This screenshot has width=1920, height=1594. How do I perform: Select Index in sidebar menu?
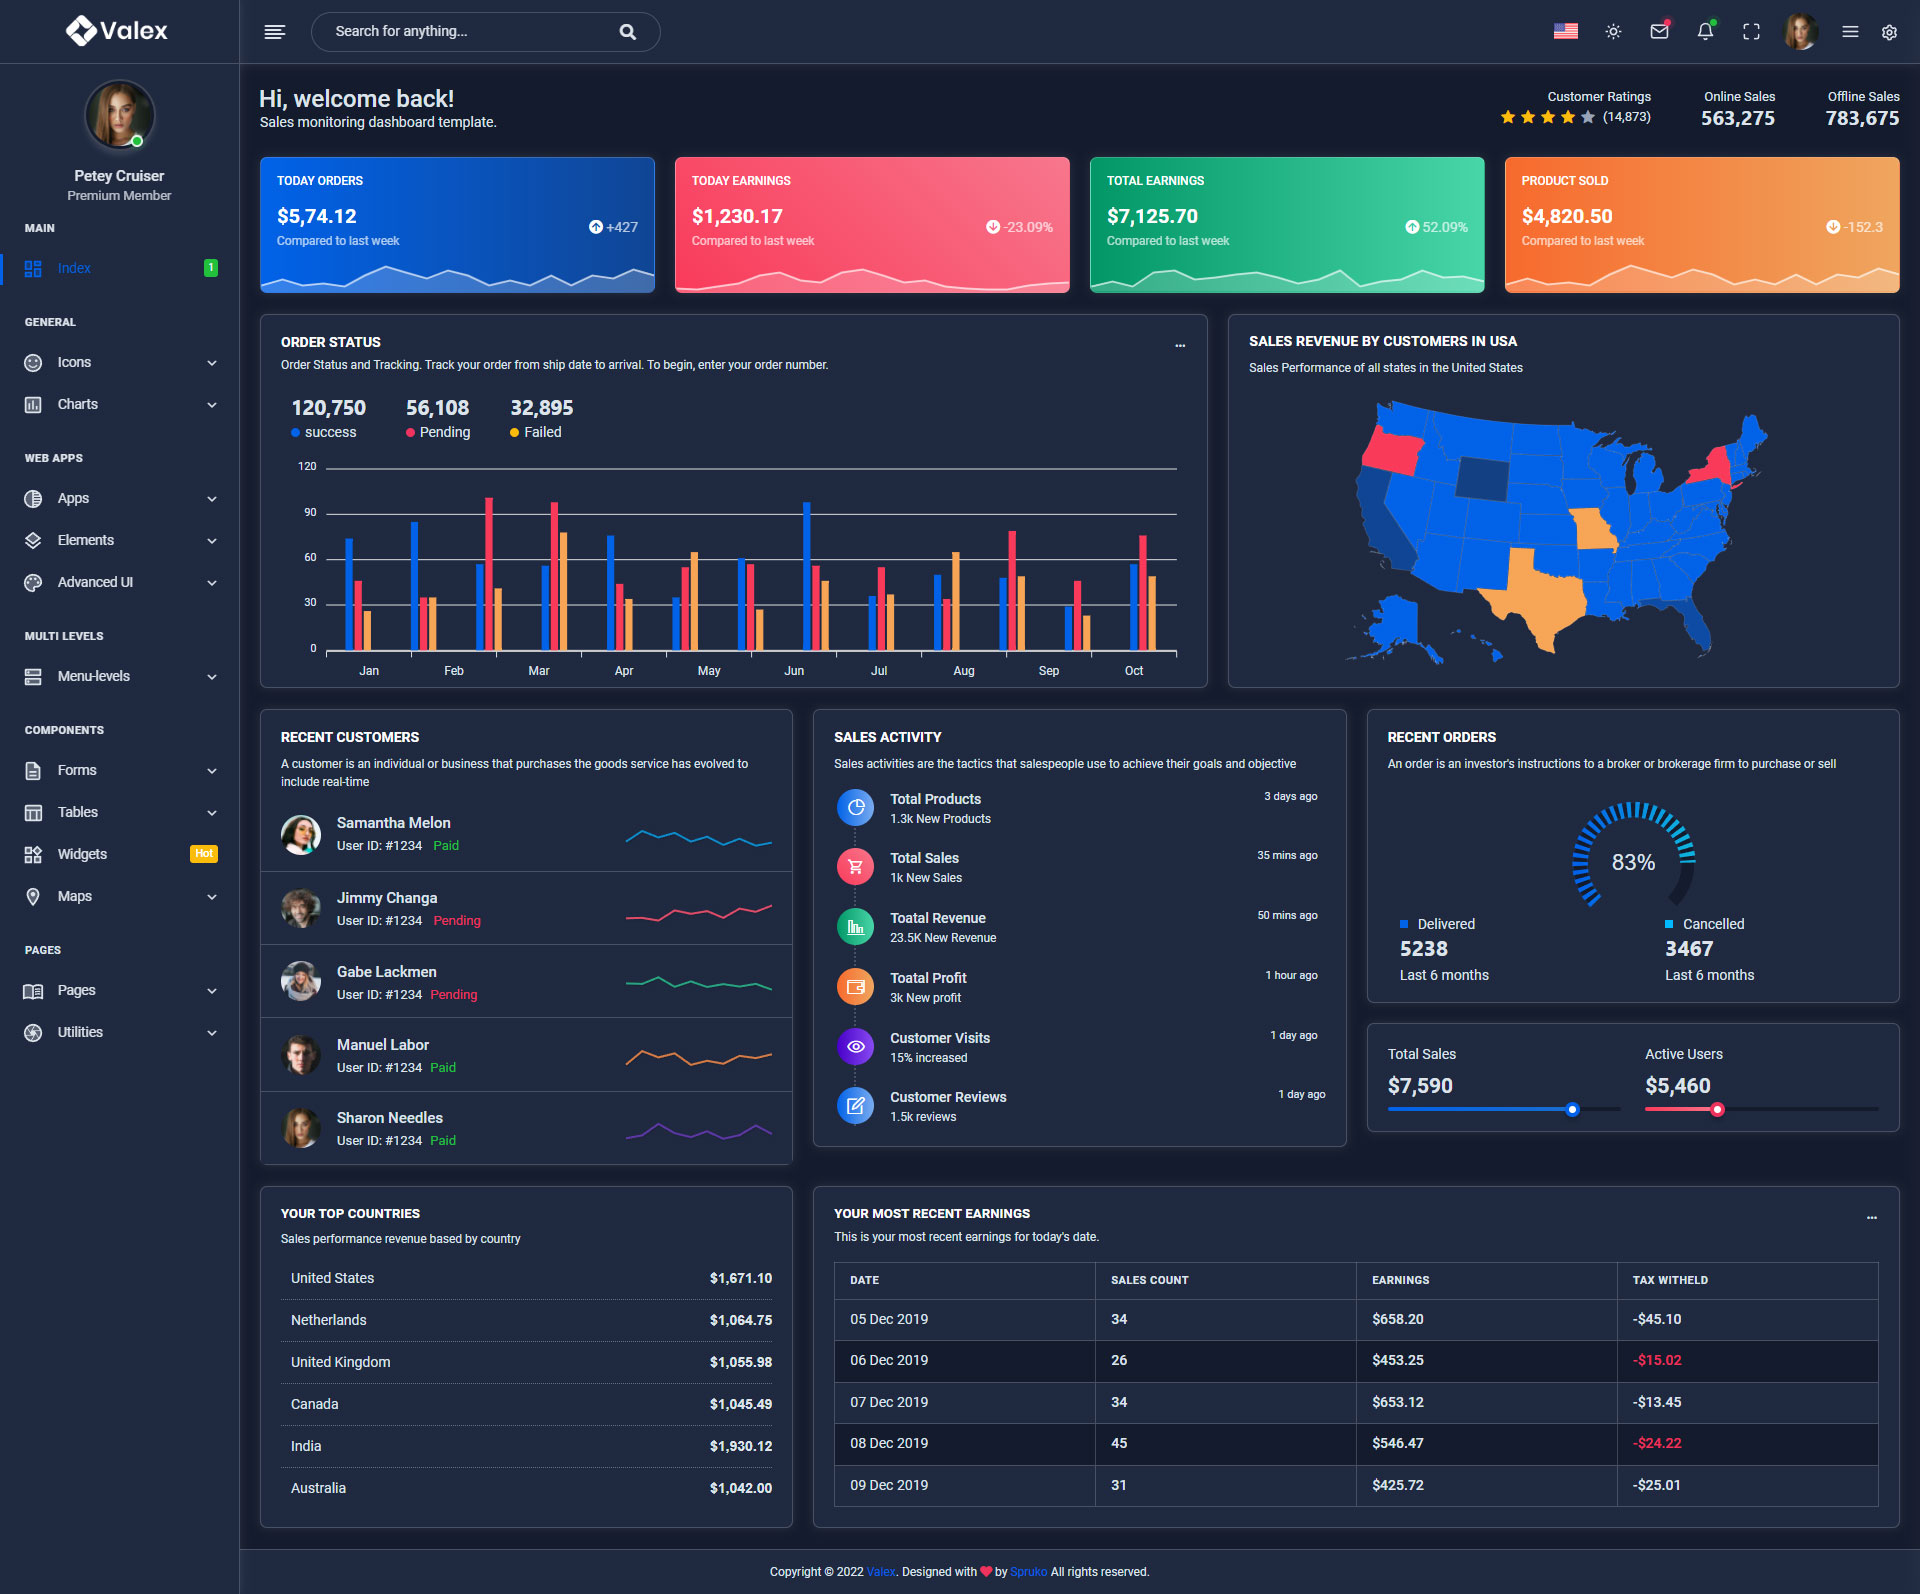[x=74, y=268]
